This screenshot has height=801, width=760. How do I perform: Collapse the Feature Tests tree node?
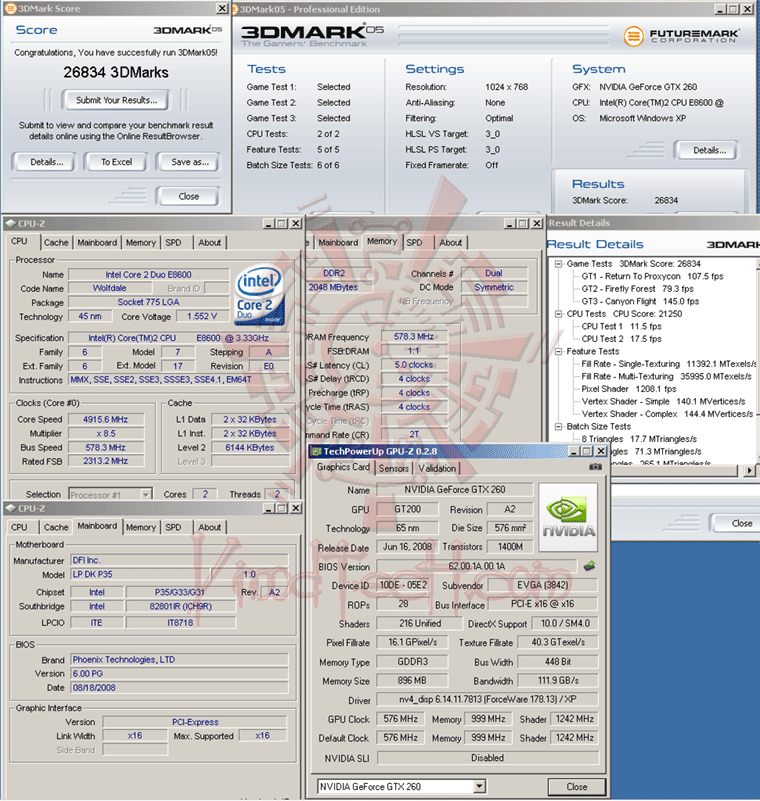click(559, 351)
